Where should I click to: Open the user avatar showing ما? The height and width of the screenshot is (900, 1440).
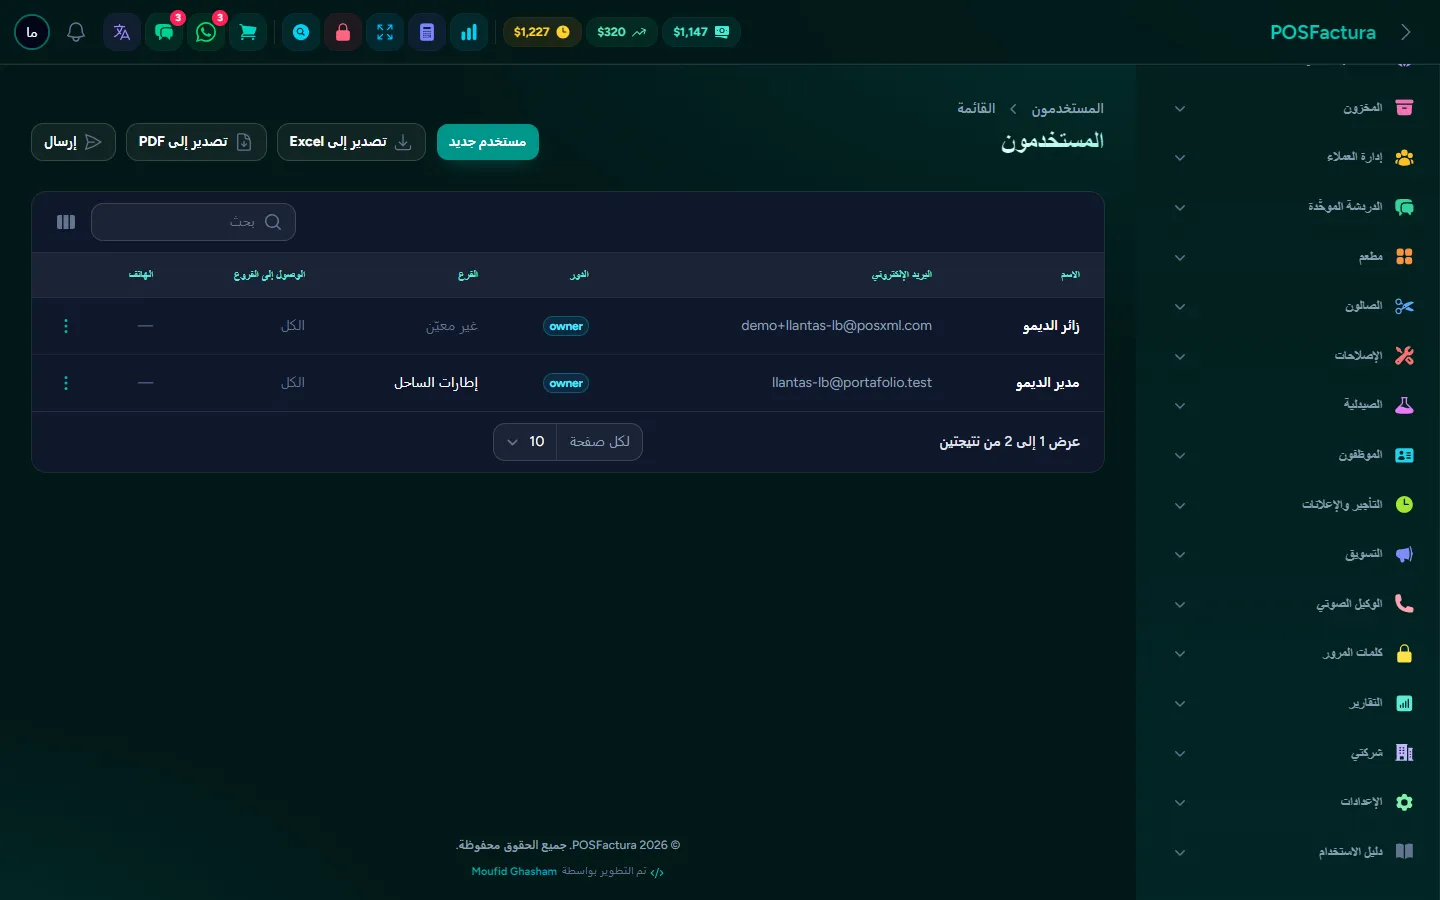pyautogui.click(x=32, y=32)
